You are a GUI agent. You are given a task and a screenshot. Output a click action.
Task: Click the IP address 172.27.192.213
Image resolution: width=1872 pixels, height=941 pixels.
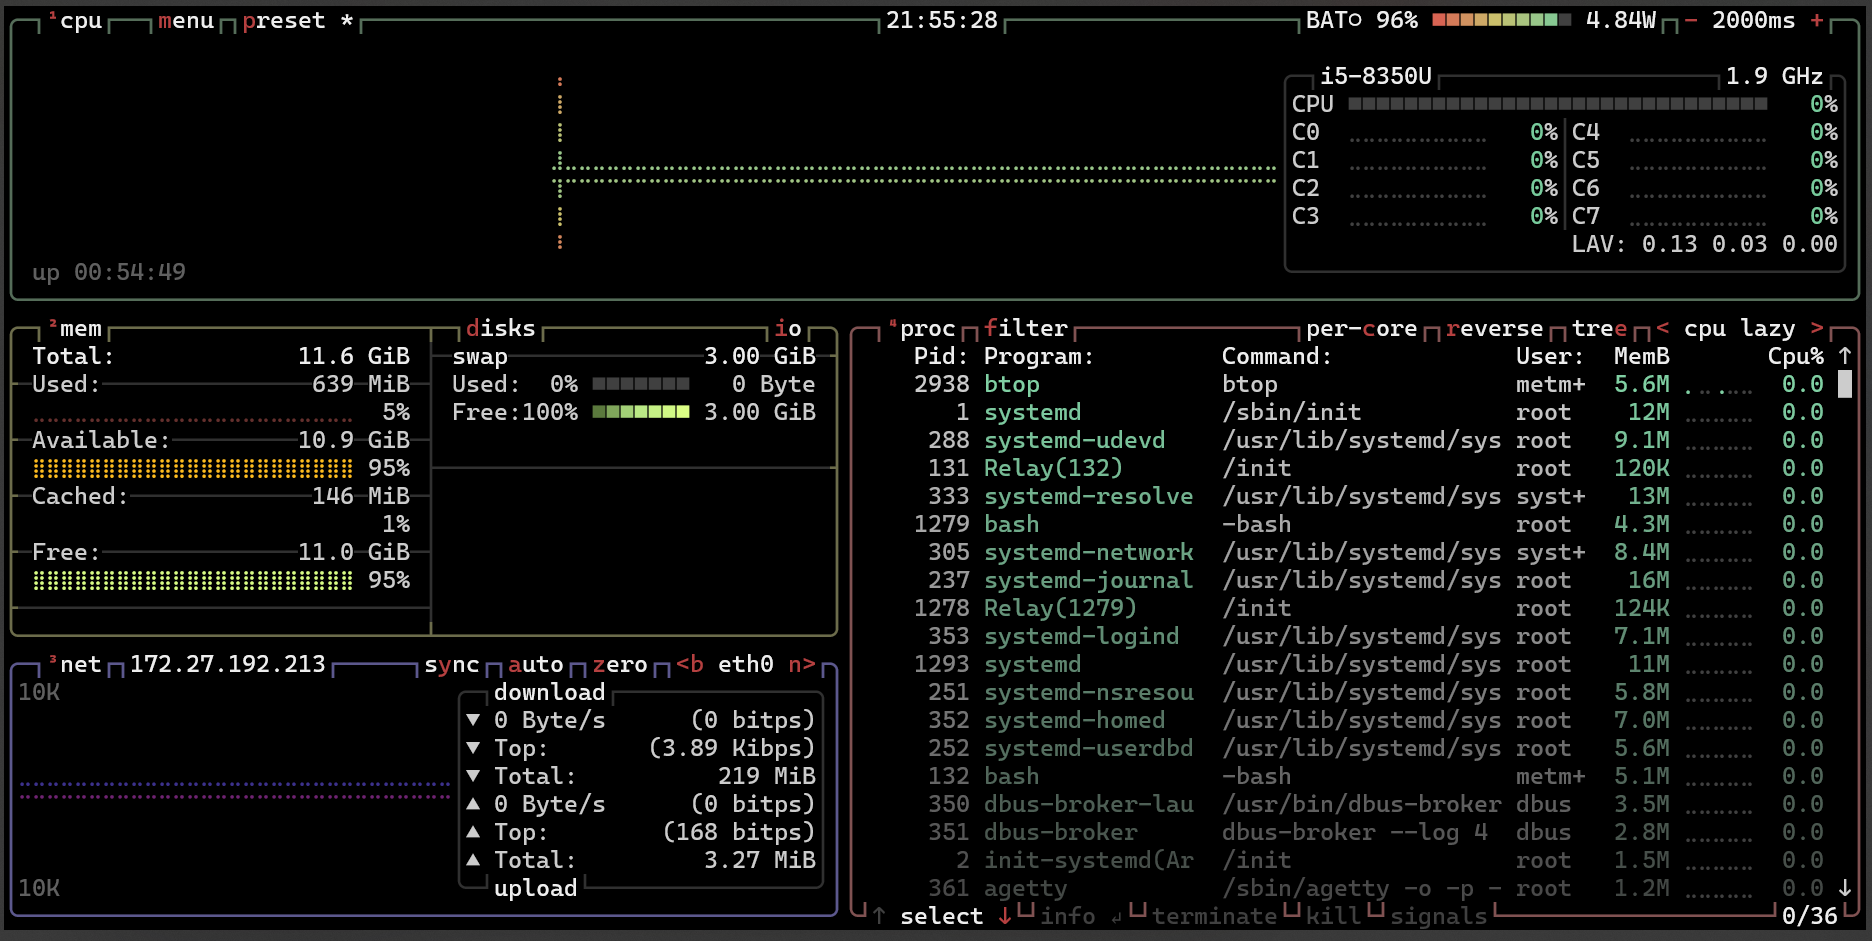click(x=228, y=664)
